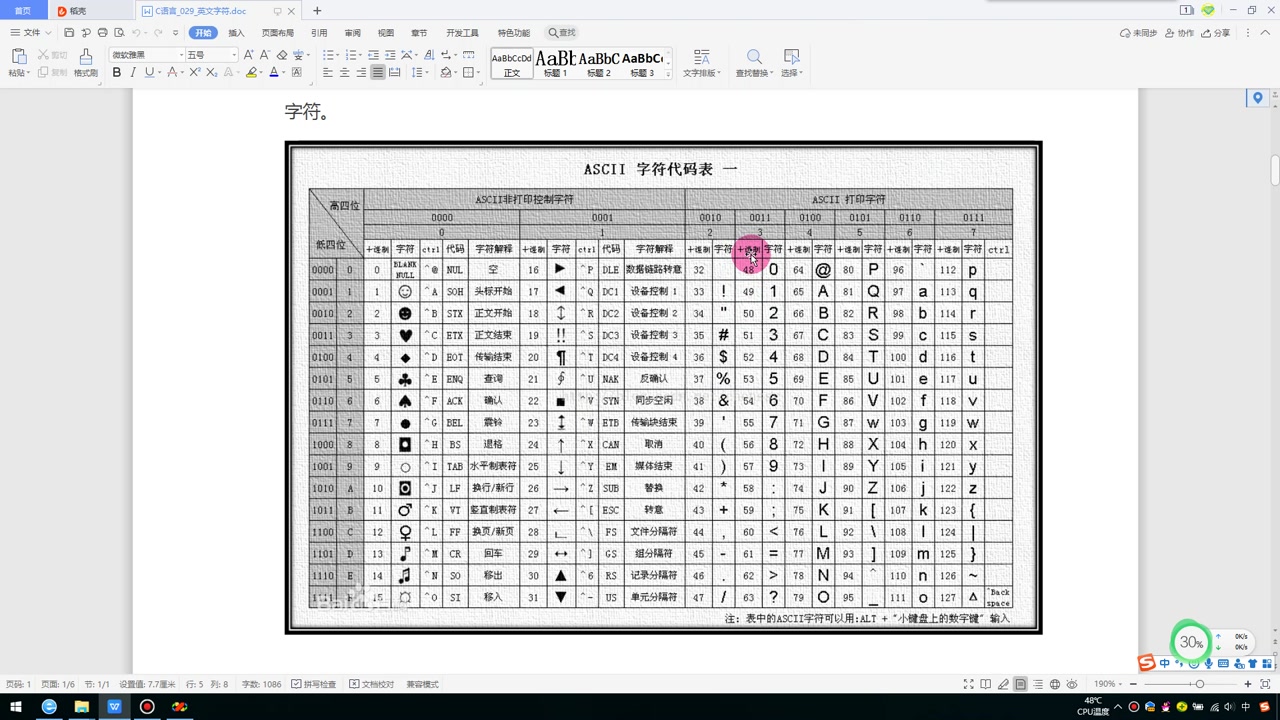Open the font size dropdown (五号)
This screenshot has height=720, width=1280.
tap(234, 55)
